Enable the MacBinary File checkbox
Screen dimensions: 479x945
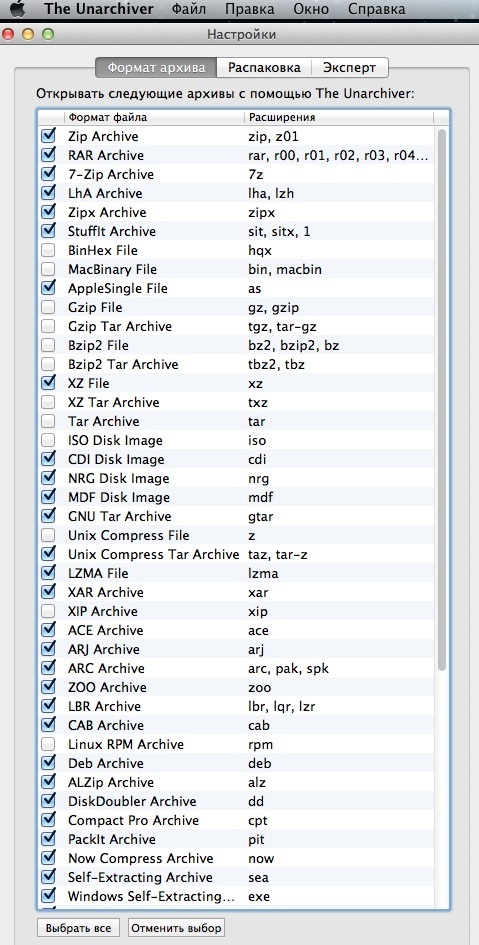(48, 269)
